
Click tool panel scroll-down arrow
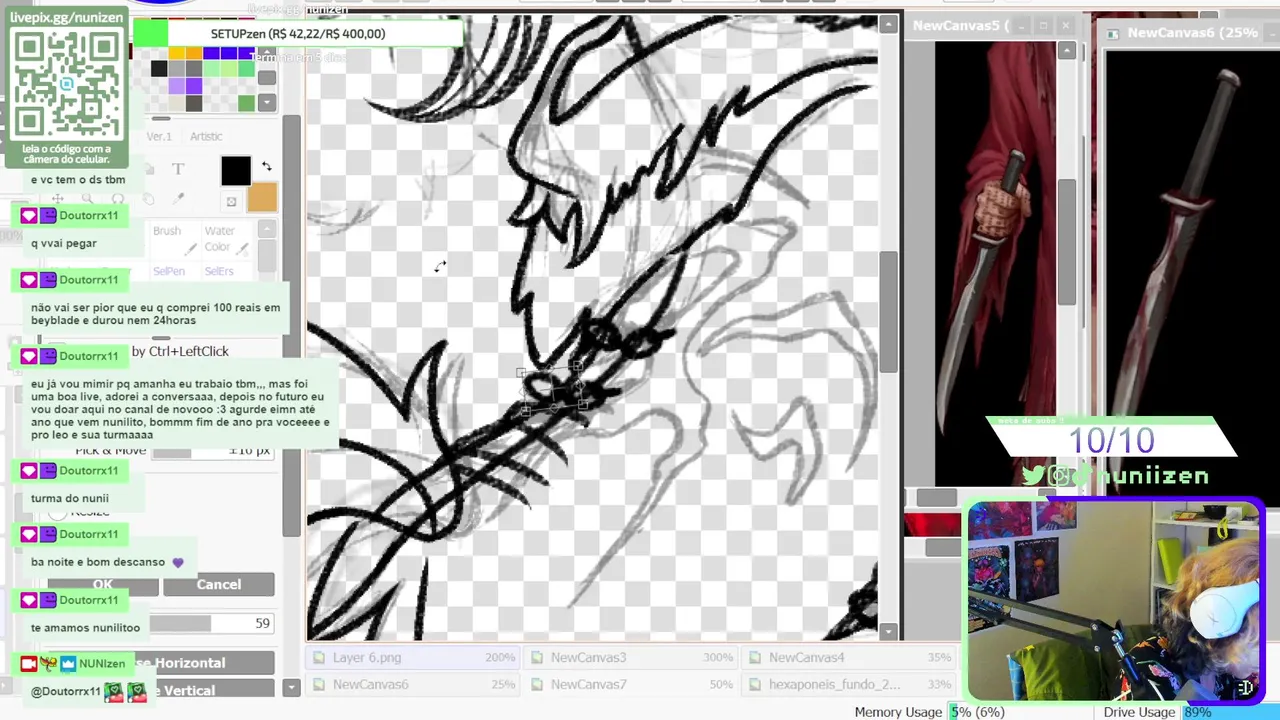291,687
